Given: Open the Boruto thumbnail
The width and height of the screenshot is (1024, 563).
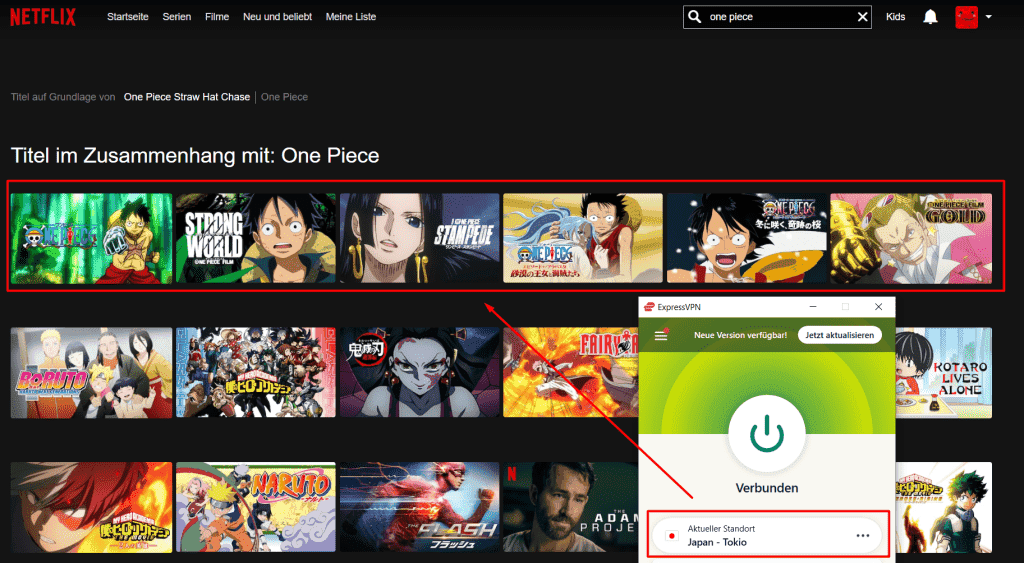Looking at the screenshot, I should [x=91, y=373].
